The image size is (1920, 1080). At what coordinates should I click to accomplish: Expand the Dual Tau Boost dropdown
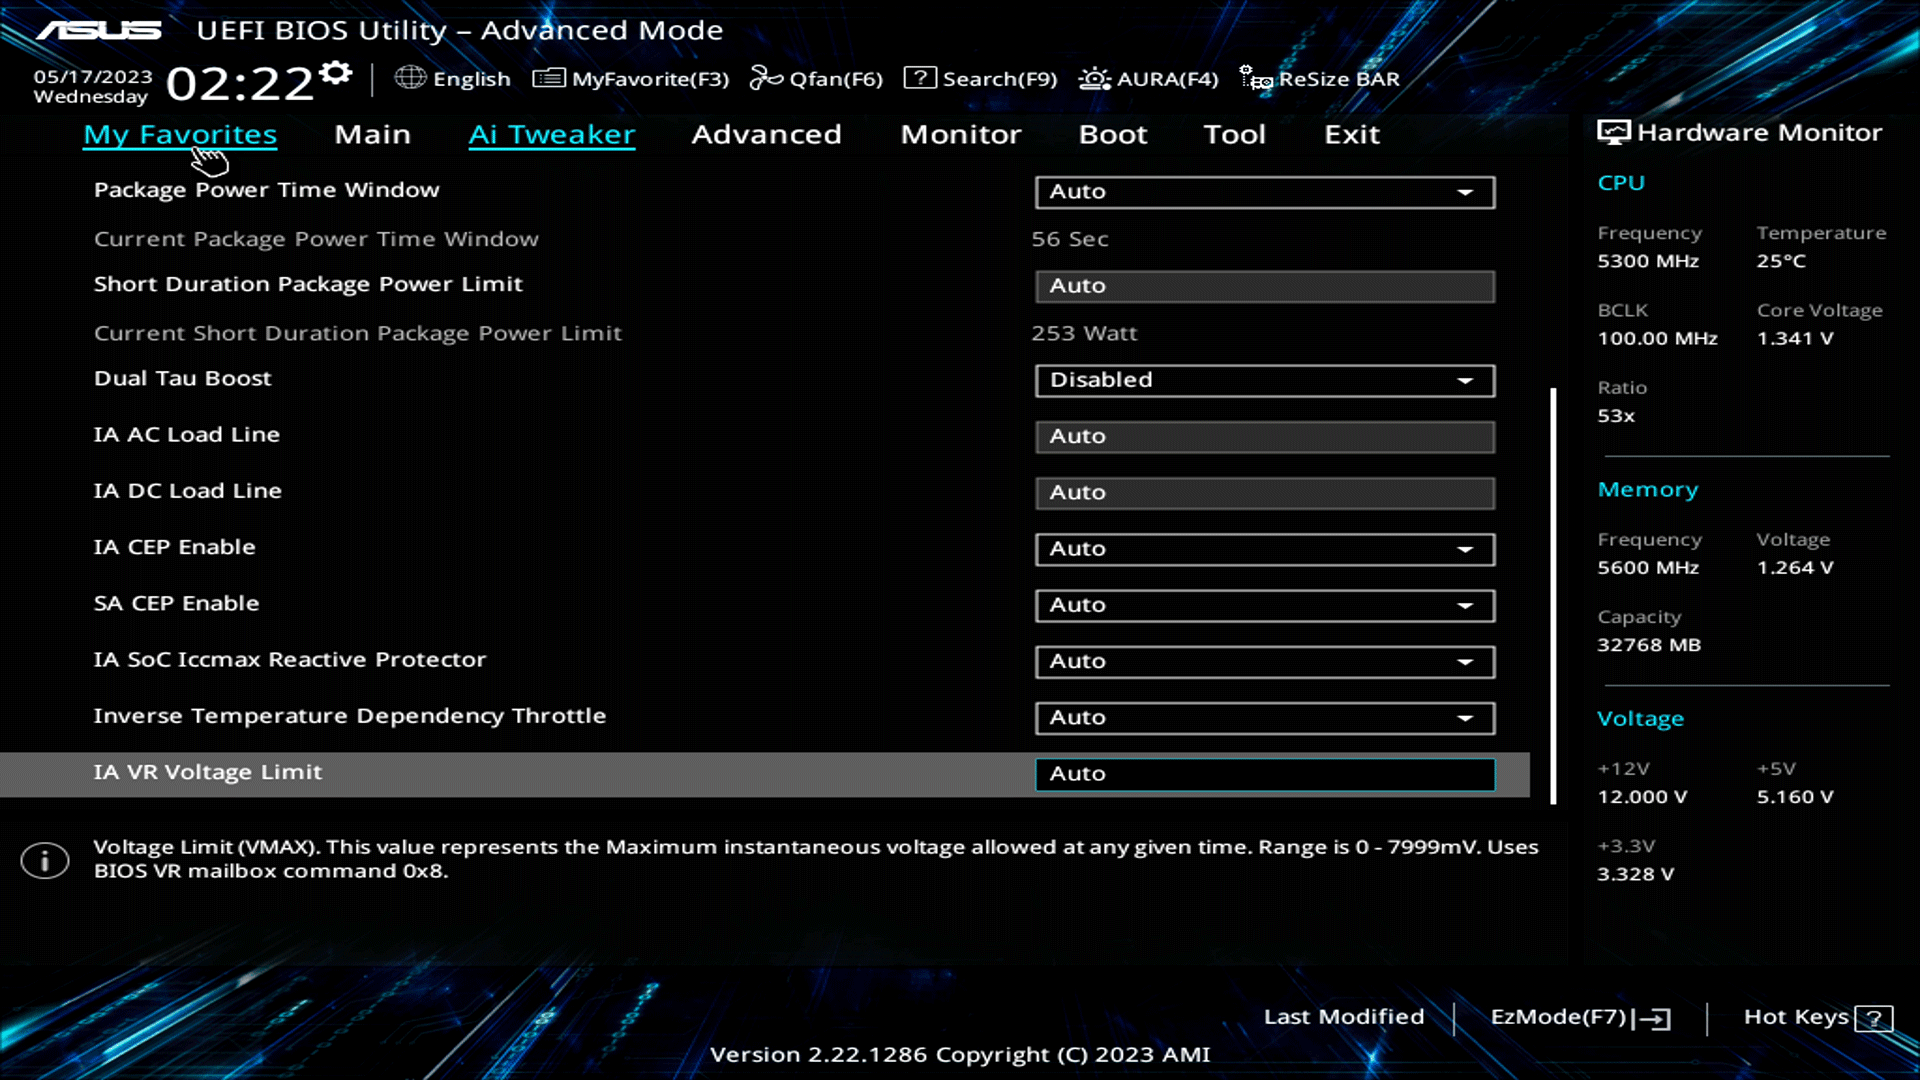1264,380
